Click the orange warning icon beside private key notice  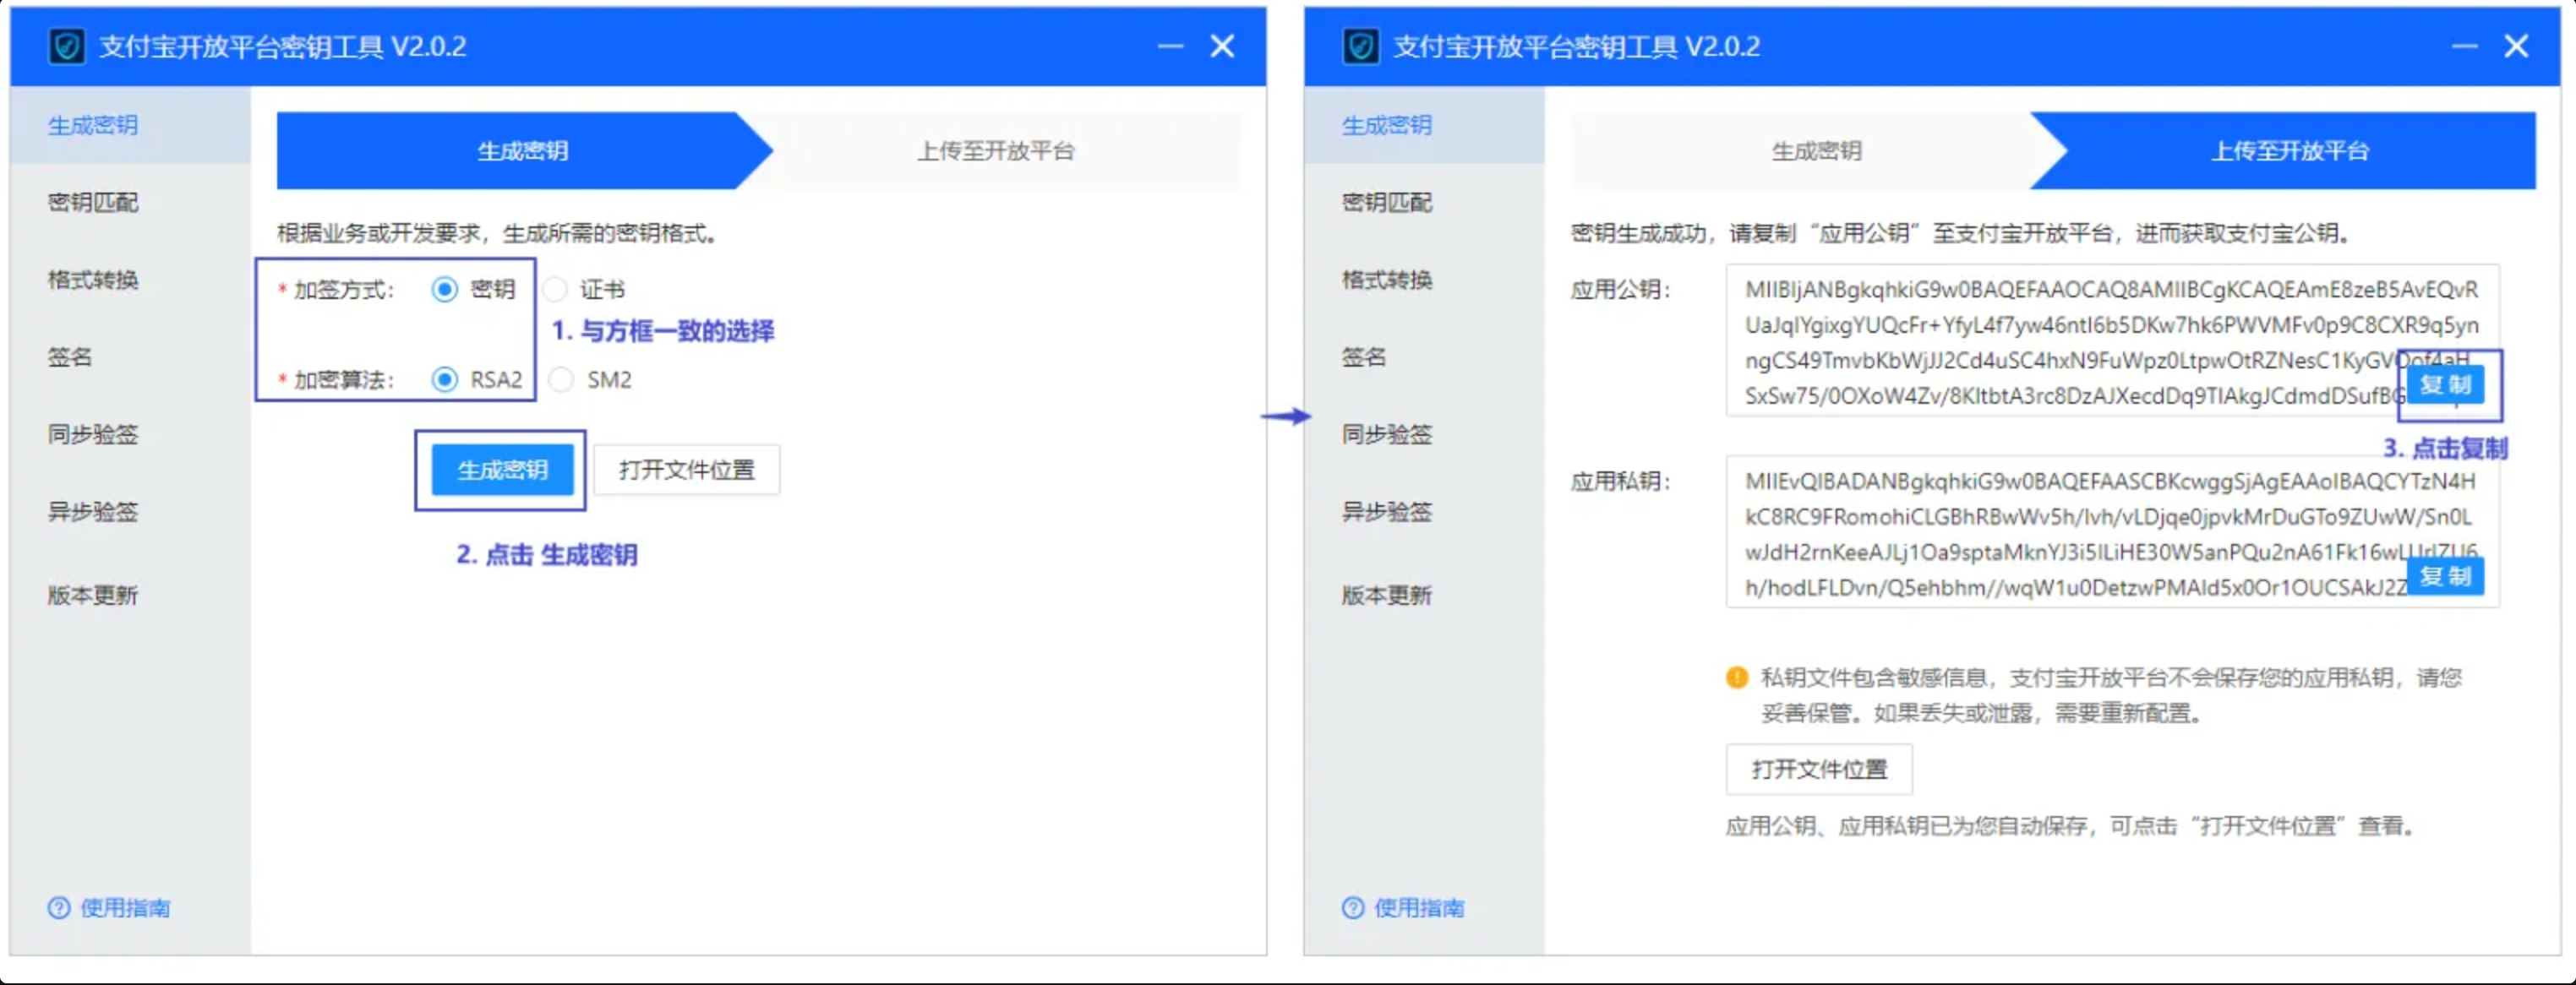pyautogui.click(x=1737, y=677)
